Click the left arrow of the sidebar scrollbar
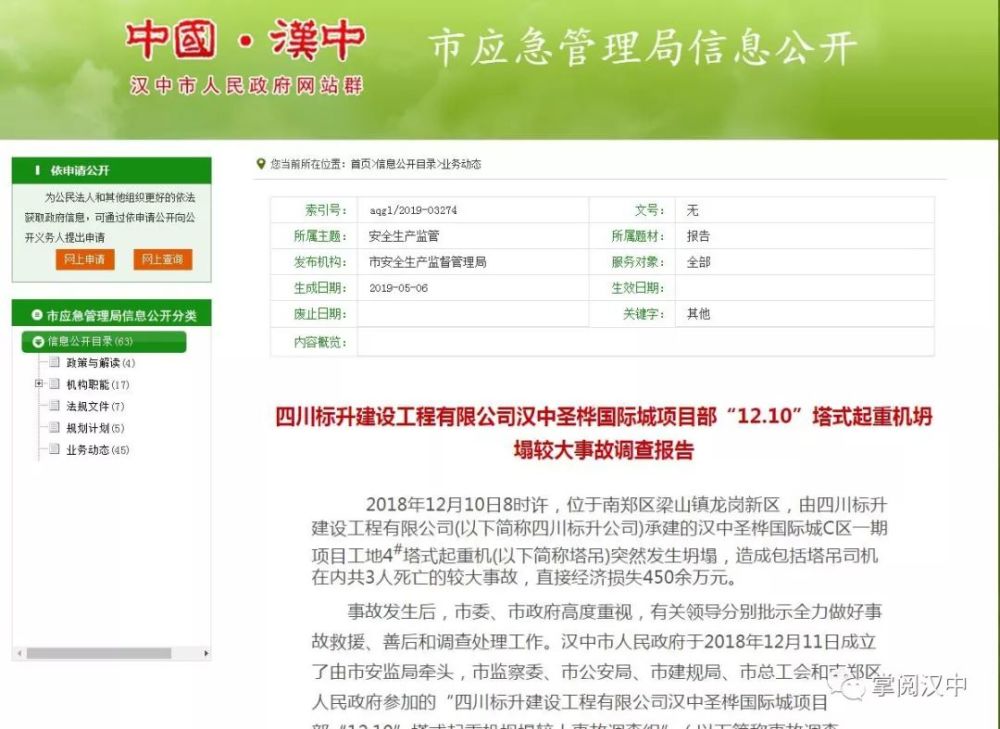This screenshot has height=729, width=1000. tap(20, 653)
